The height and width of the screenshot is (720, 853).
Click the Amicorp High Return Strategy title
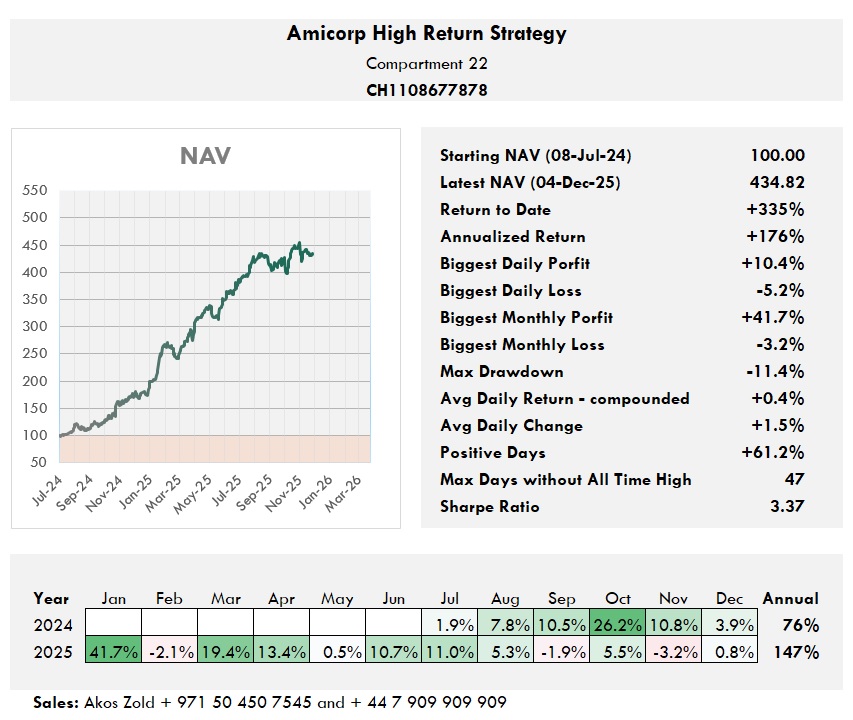coord(426,33)
